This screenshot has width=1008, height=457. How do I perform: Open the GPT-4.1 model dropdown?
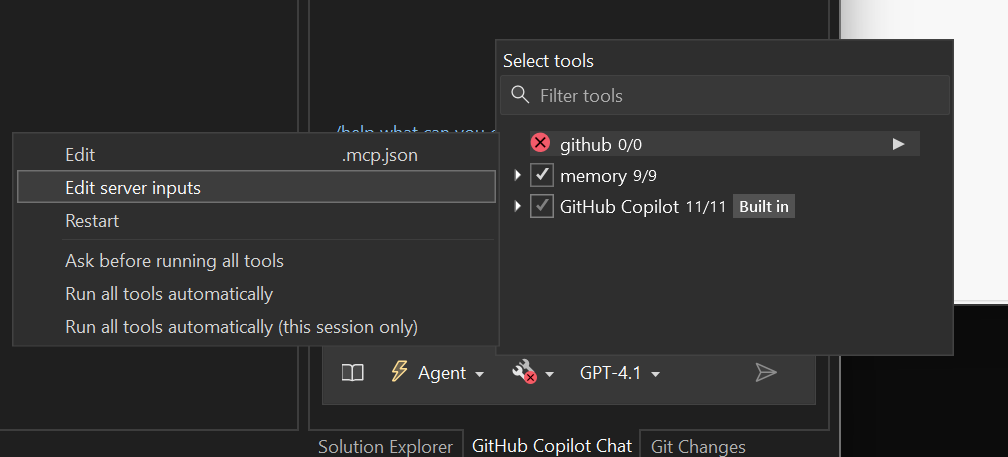(620, 373)
